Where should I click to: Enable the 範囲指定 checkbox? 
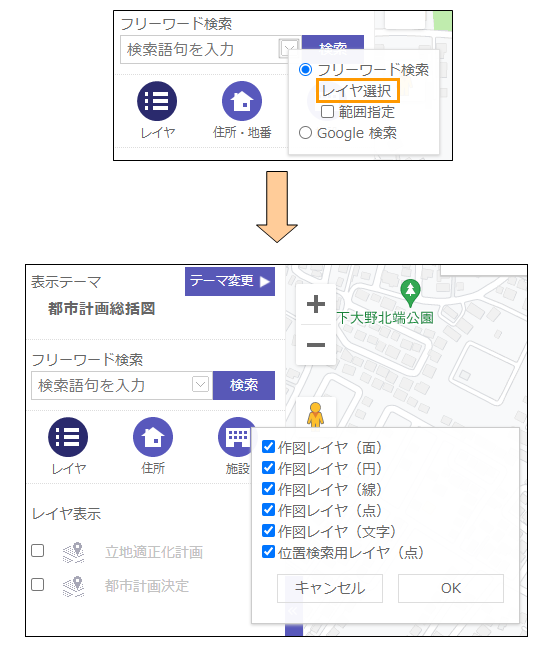click(327, 111)
